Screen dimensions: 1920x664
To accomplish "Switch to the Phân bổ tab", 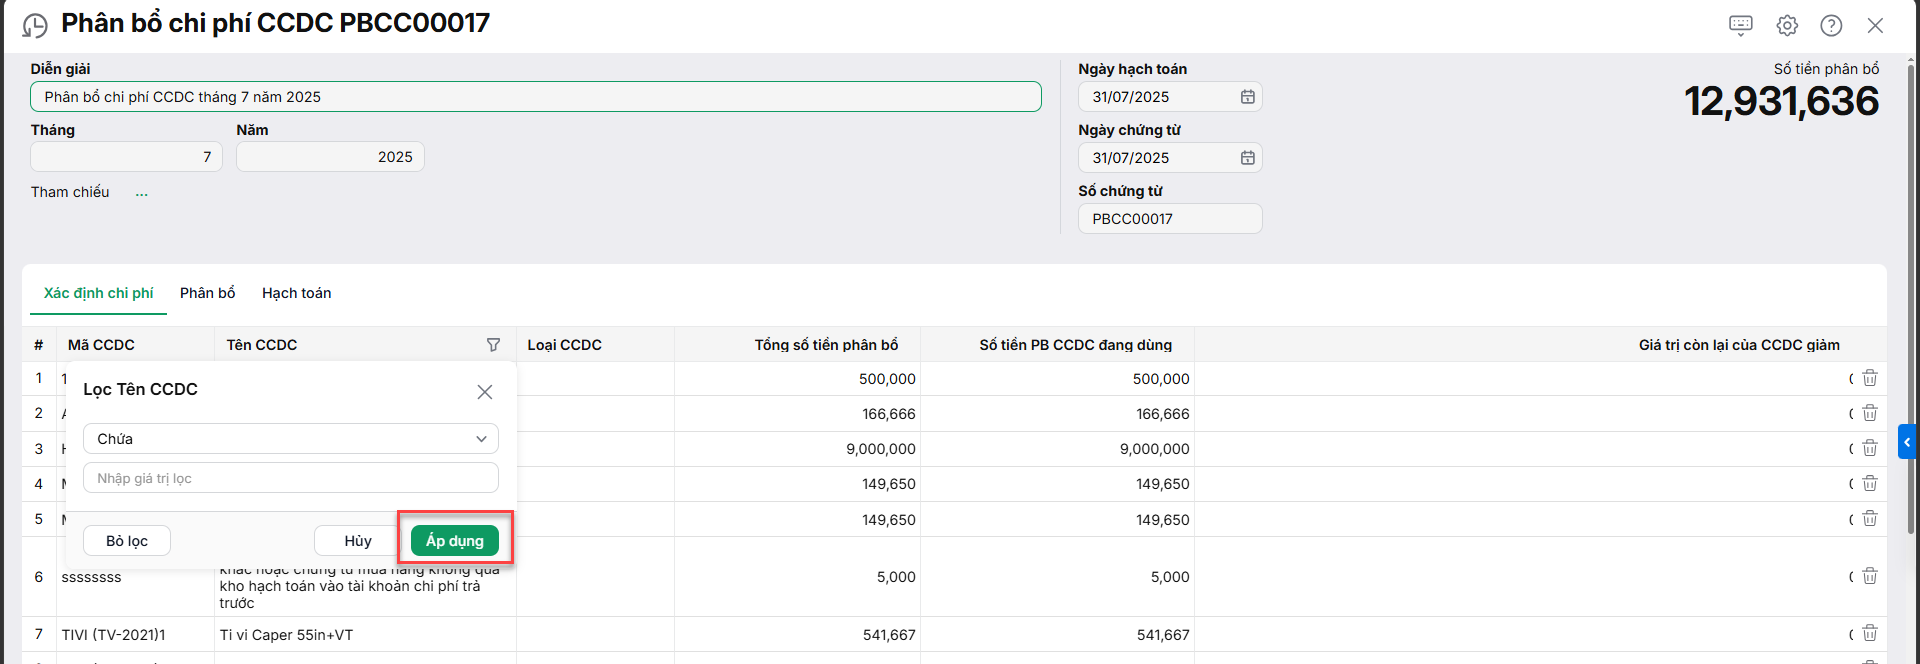I will click(x=208, y=293).
